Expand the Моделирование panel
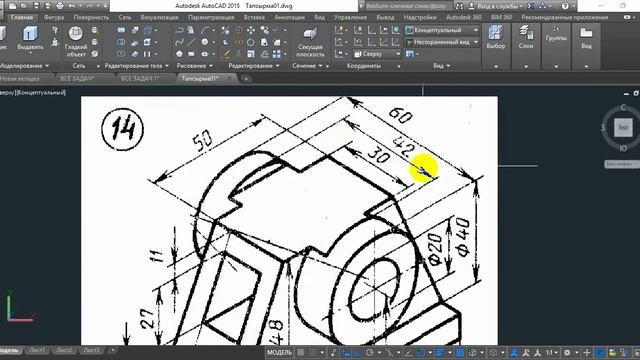 pos(23,66)
